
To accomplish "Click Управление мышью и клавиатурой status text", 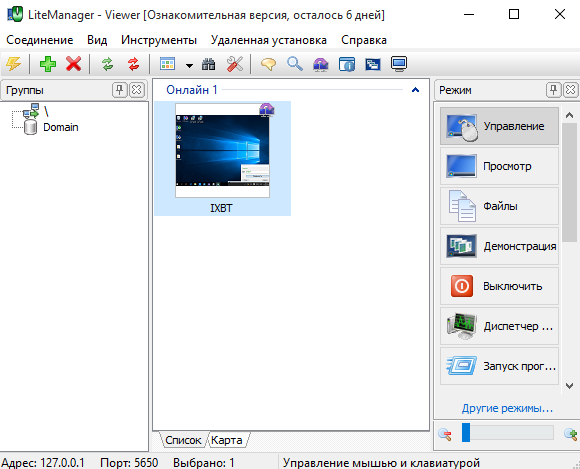I will [381, 463].
